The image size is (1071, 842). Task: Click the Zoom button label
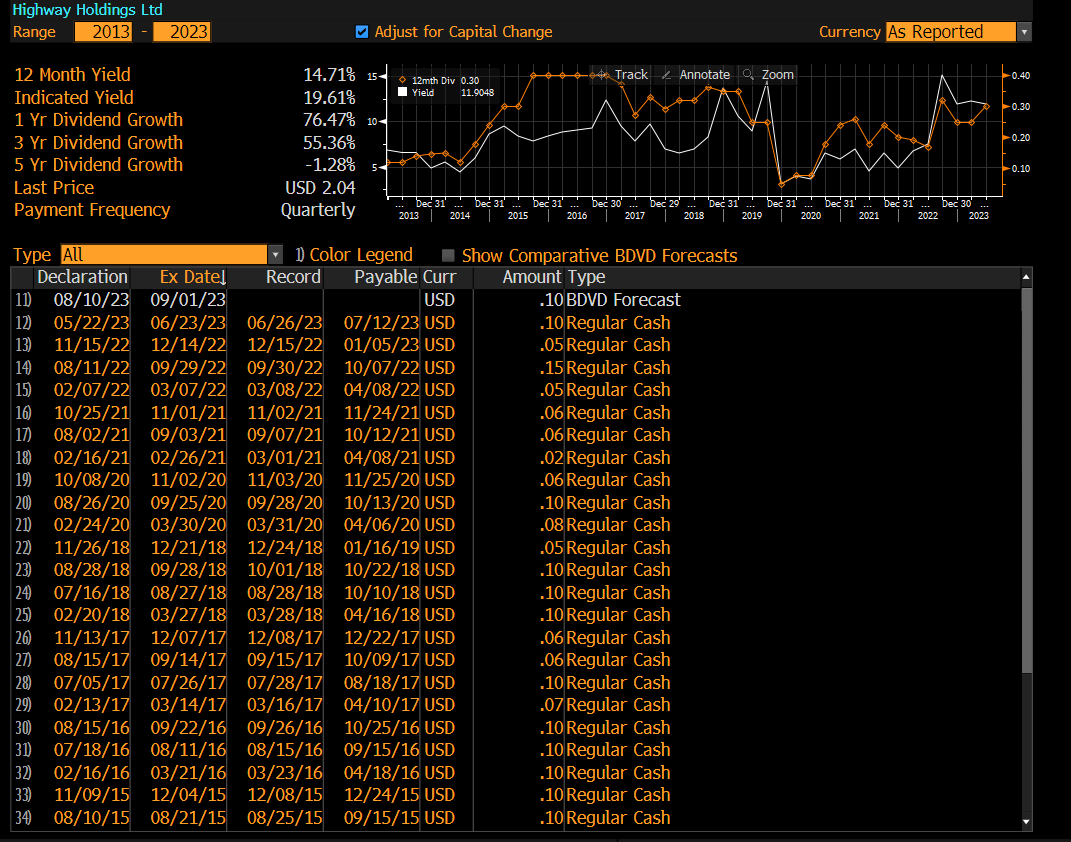[777, 74]
